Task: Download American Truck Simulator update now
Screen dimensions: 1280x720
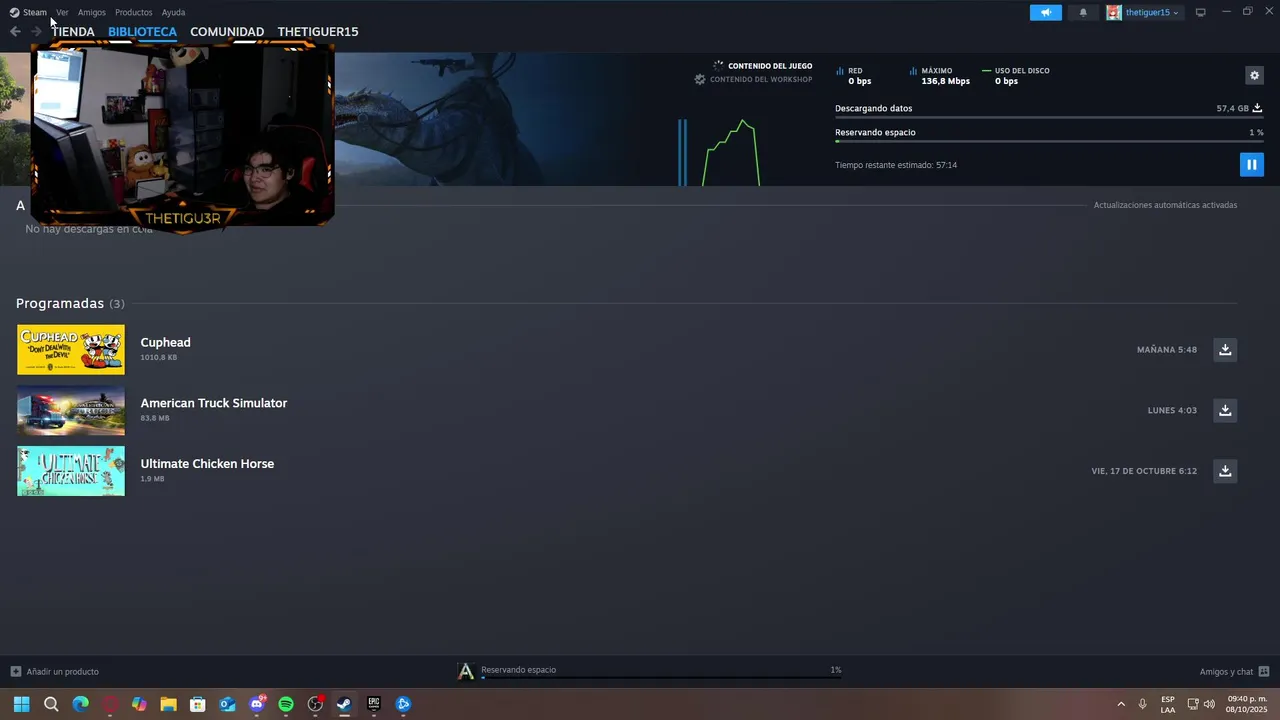Action: [x=1224, y=410]
